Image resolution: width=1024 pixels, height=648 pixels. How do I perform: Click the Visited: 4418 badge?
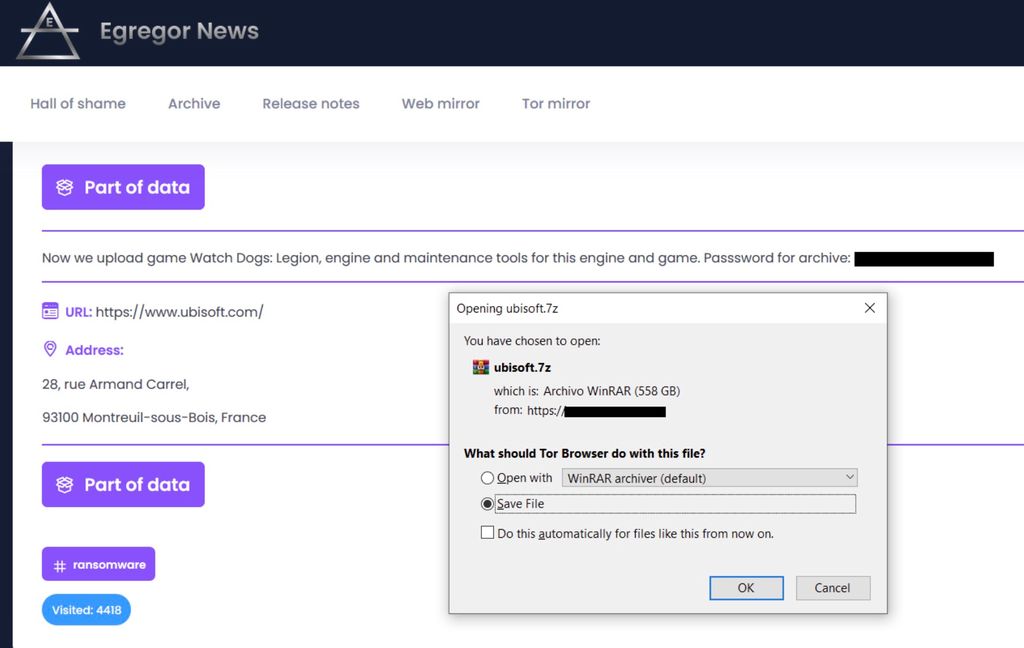click(x=86, y=609)
